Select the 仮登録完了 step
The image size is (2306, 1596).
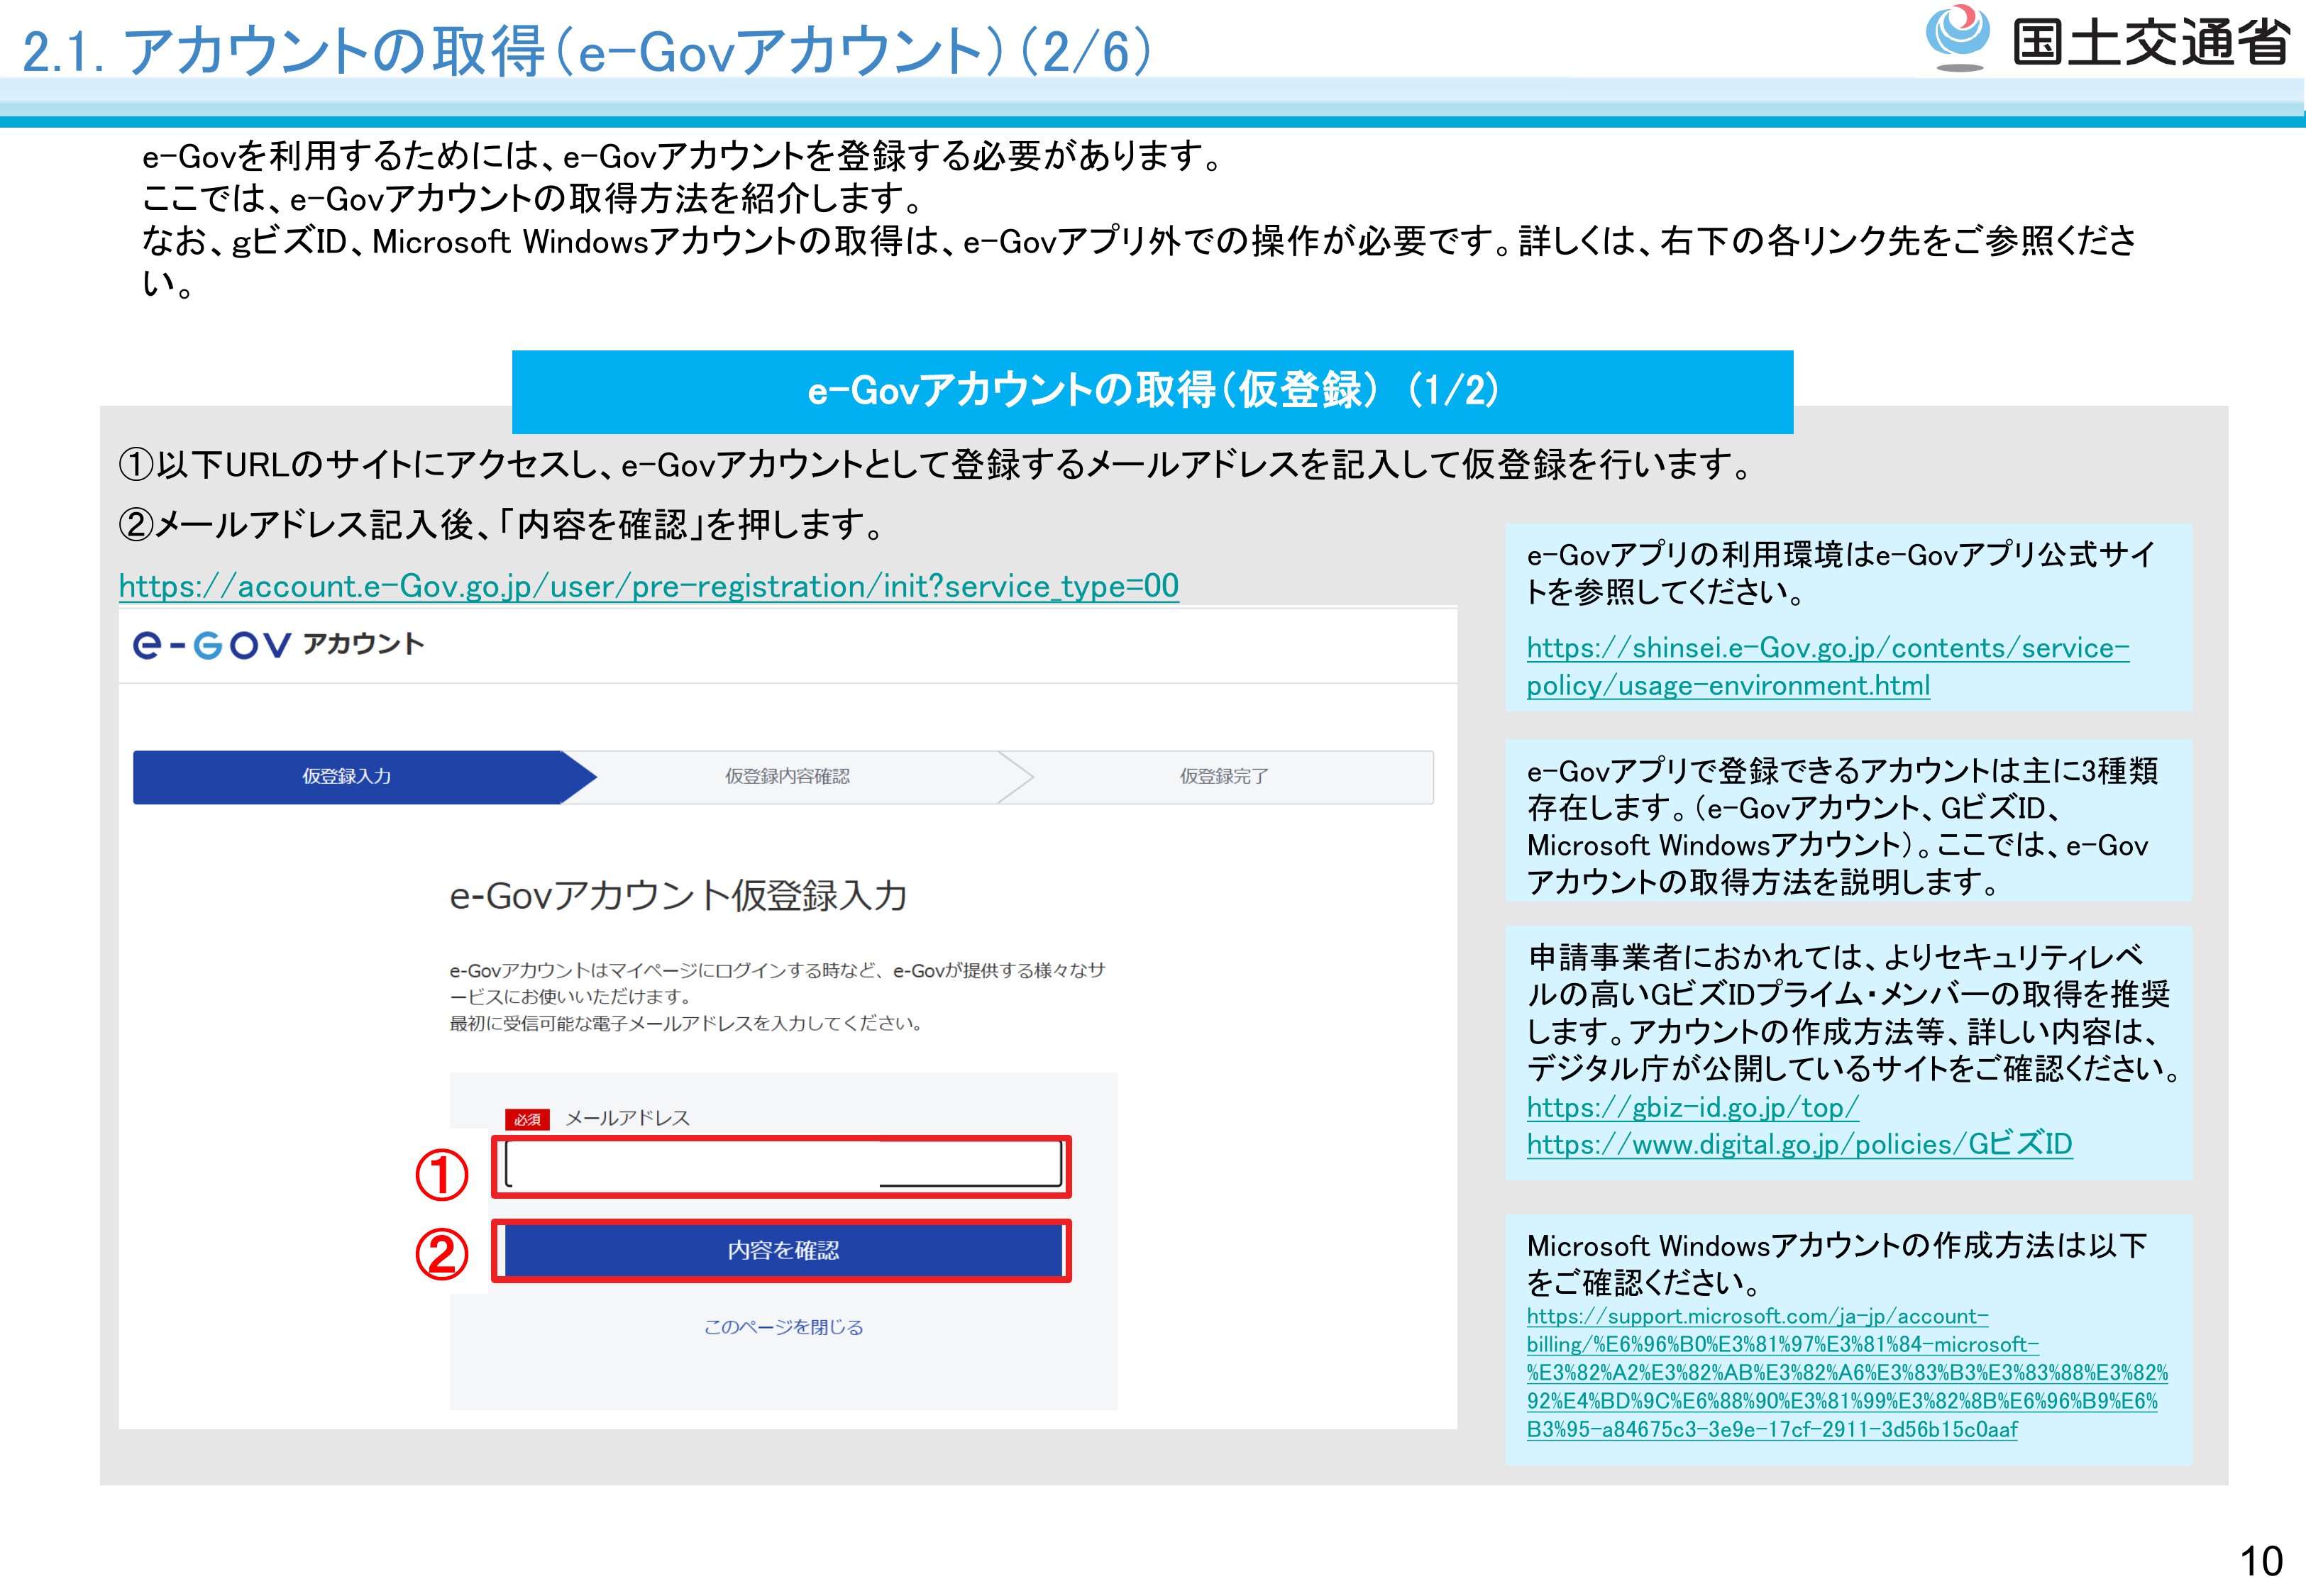click(x=1223, y=777)
